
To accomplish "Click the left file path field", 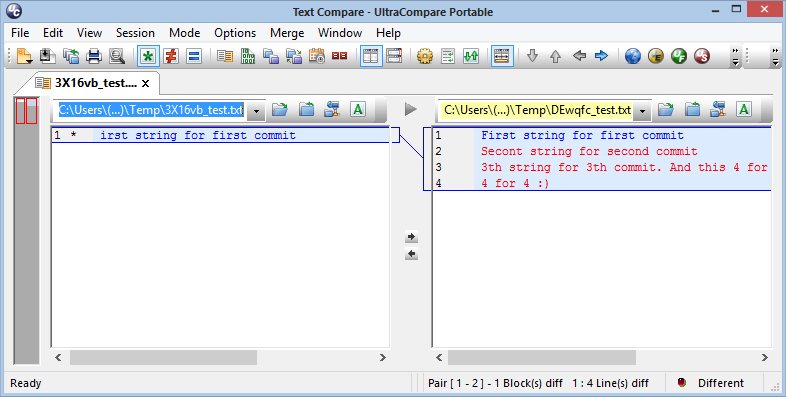I will pos(151,110).
